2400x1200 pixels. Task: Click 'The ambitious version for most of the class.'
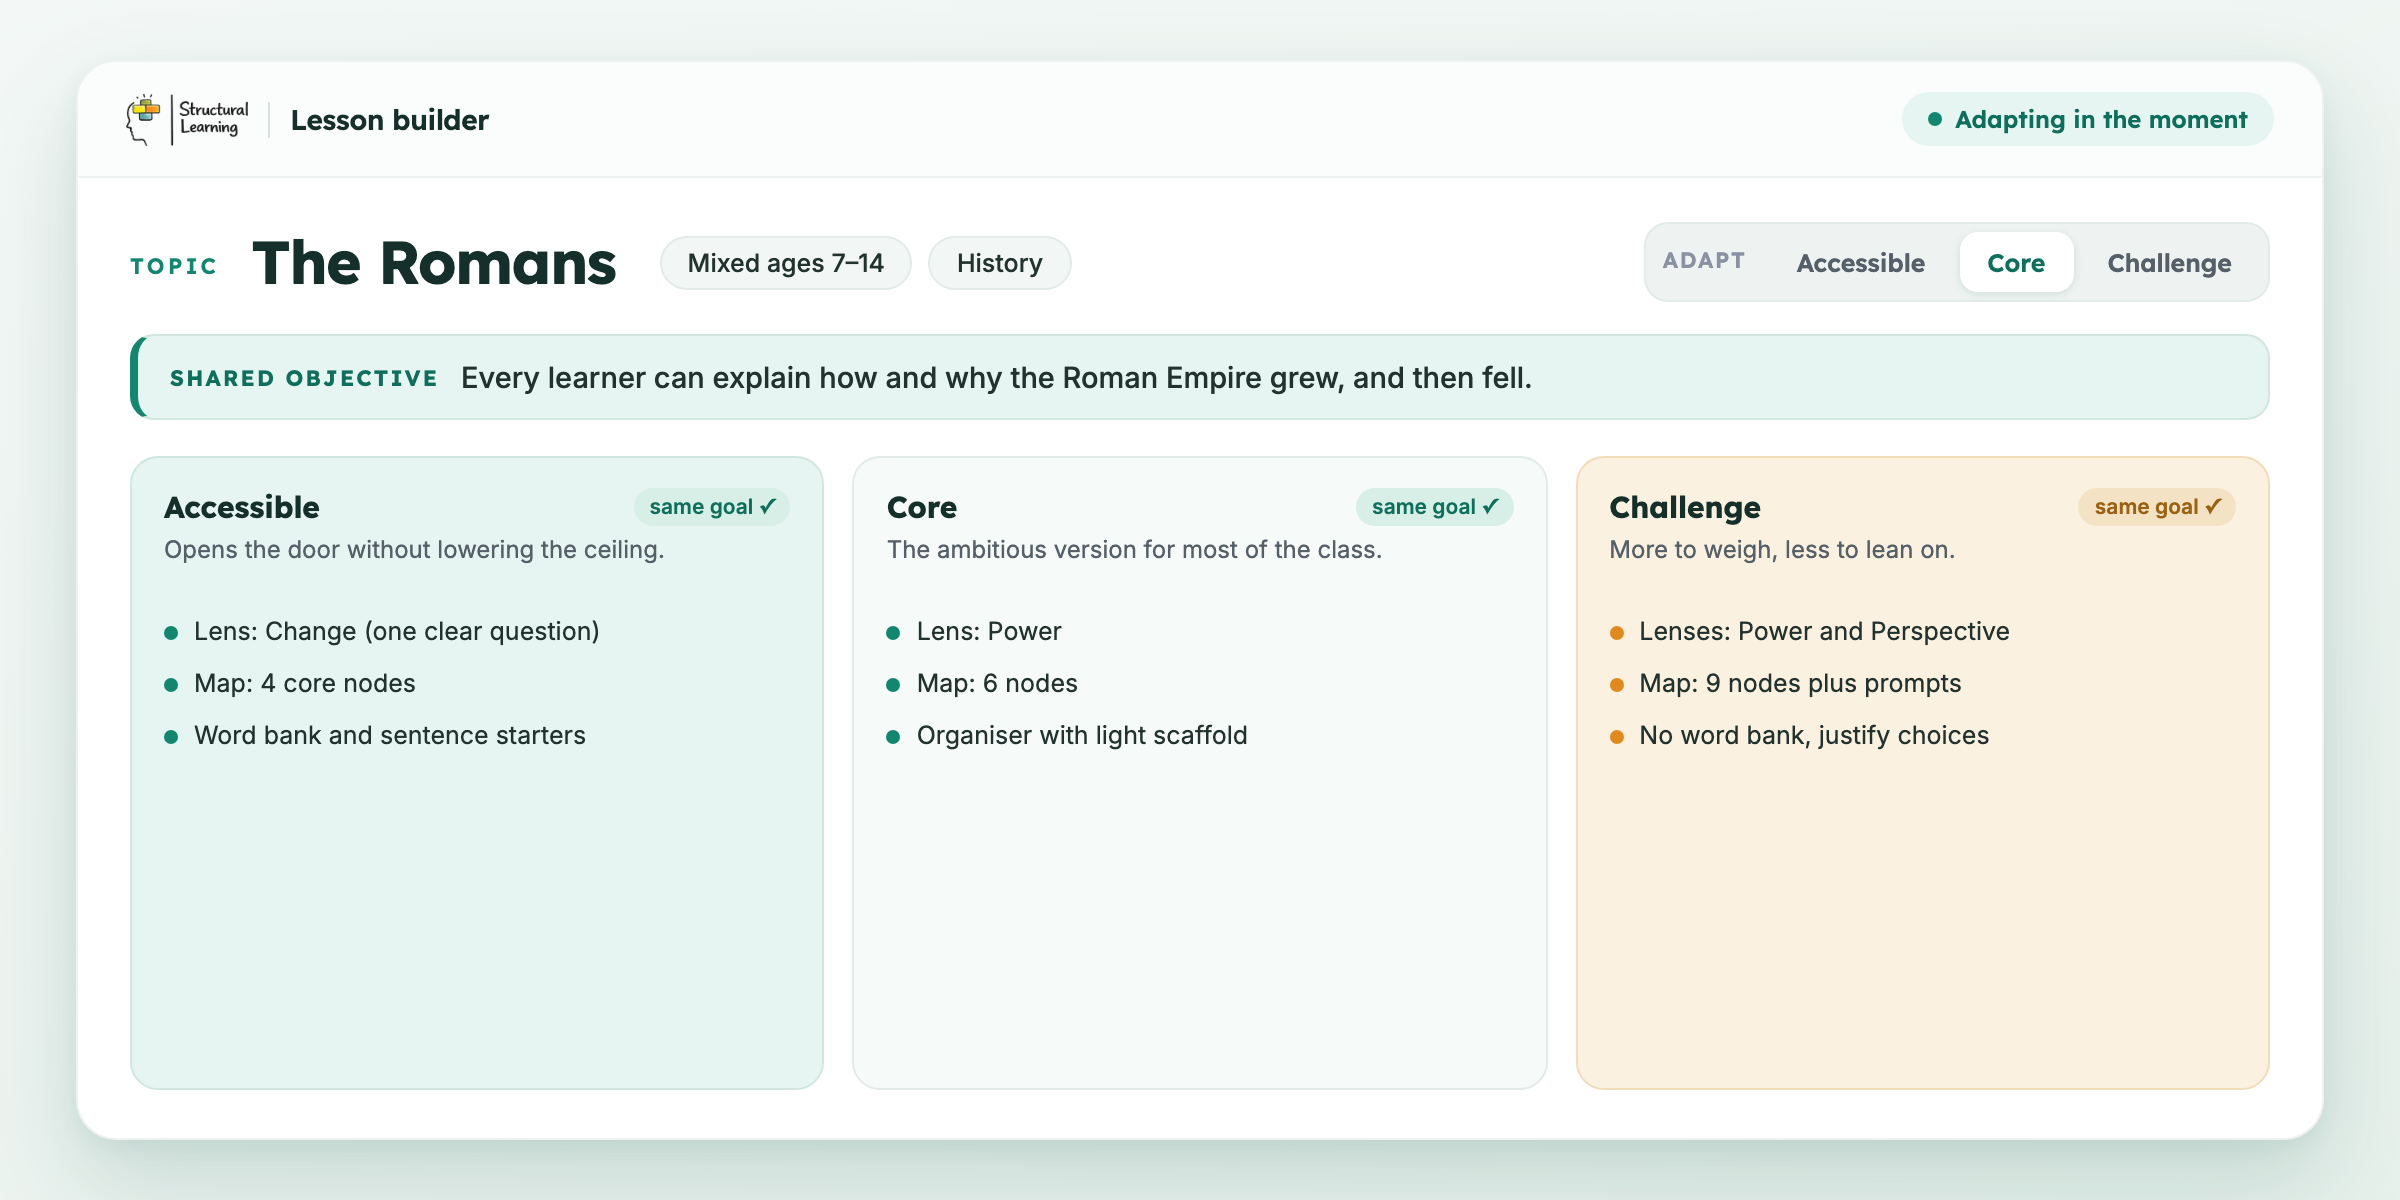(x=1134, y=550)
